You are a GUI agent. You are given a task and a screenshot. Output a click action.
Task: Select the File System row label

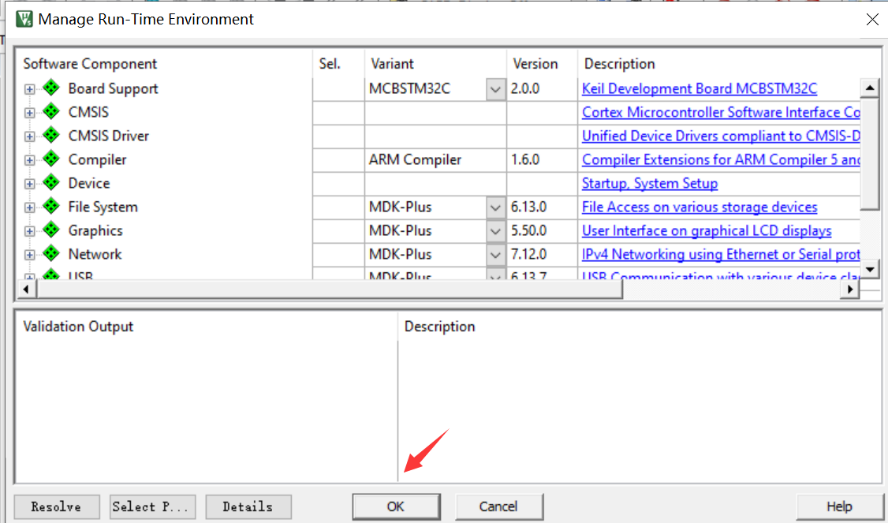pyautogui.click(x=103, y=207)
